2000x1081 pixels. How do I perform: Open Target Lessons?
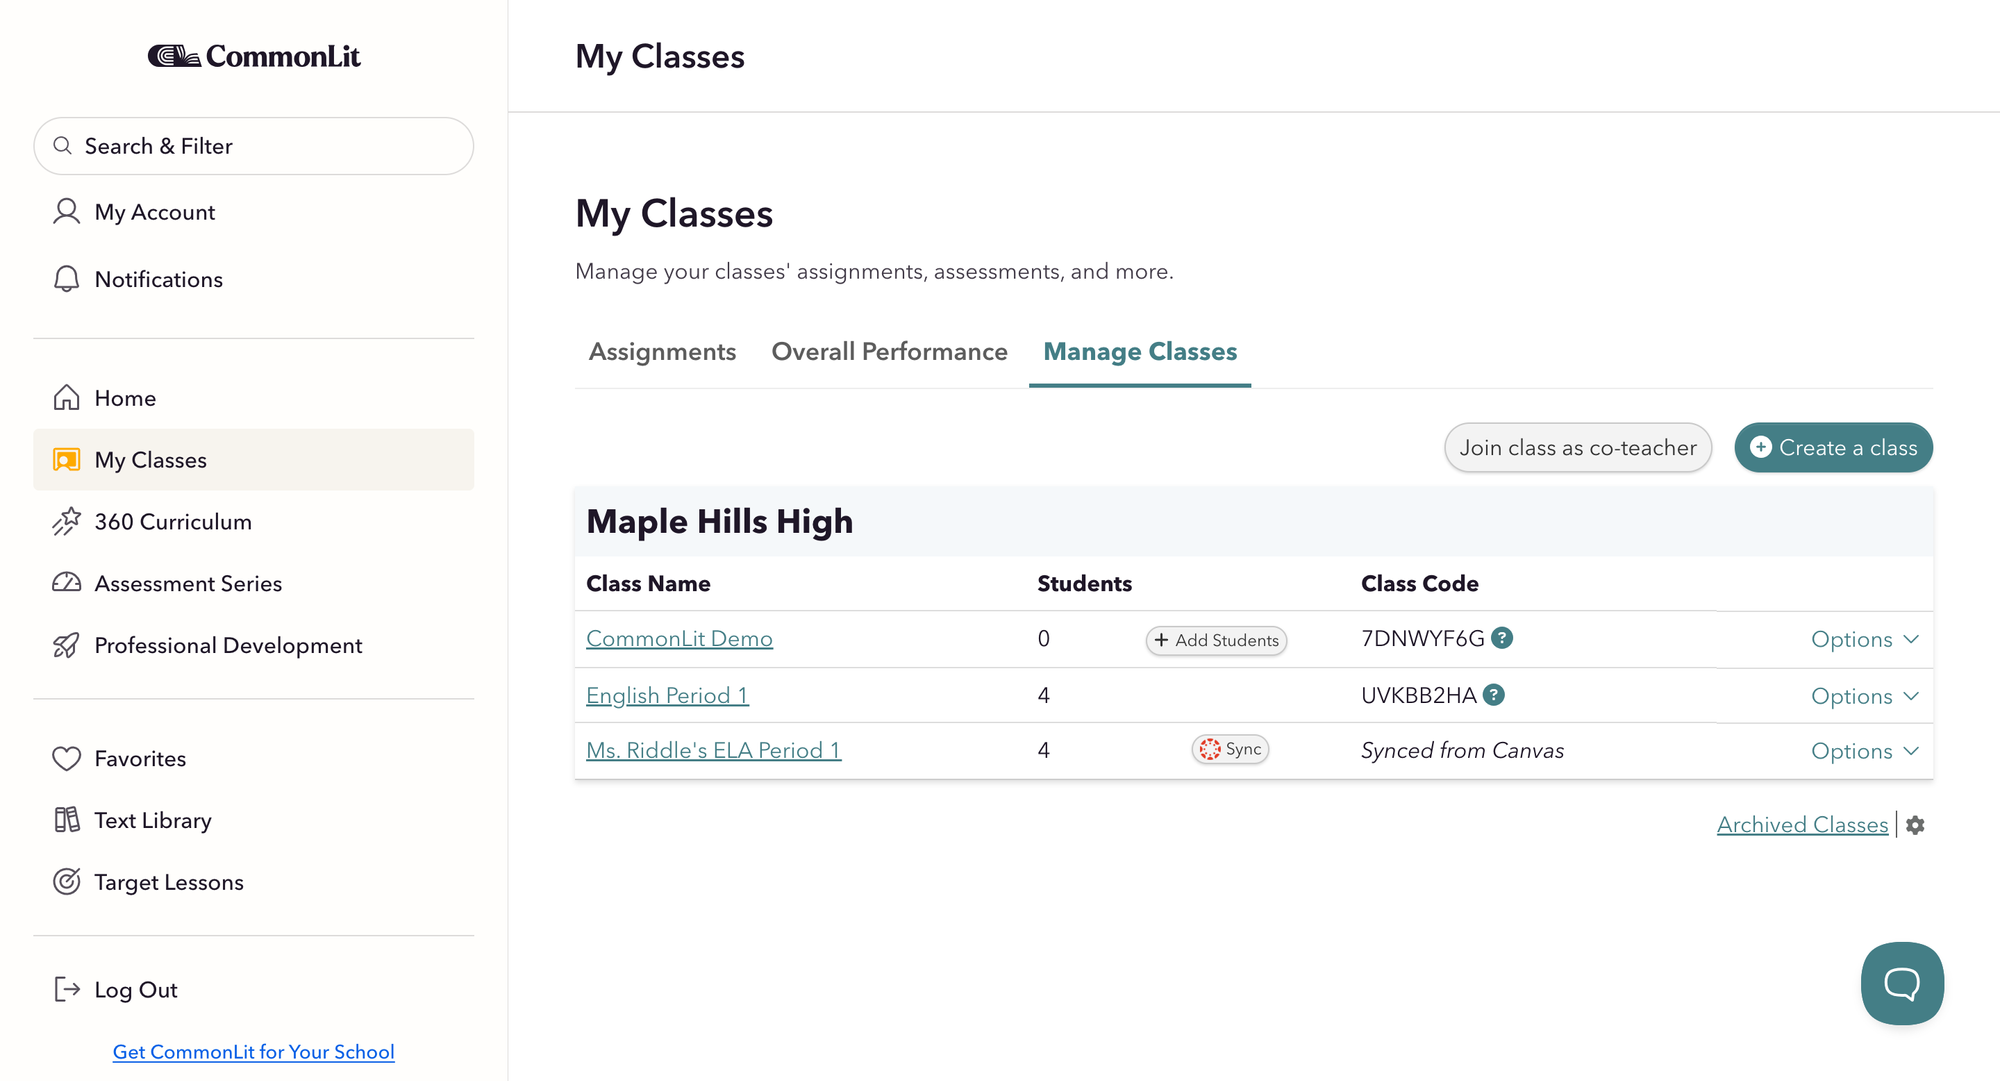point(169,882)
